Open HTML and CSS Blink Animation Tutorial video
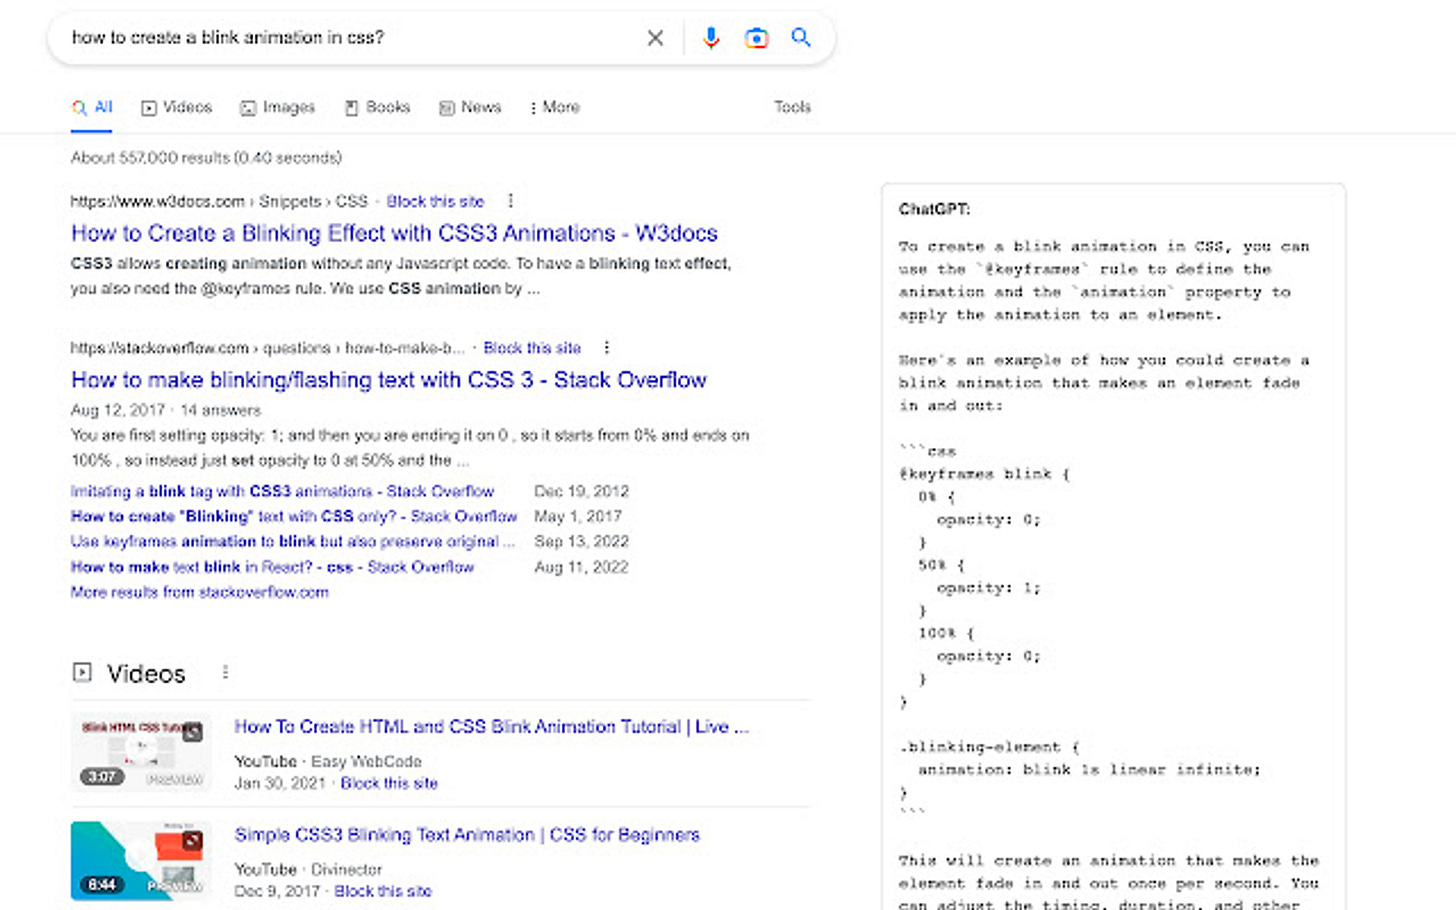 tap(491, 727)
